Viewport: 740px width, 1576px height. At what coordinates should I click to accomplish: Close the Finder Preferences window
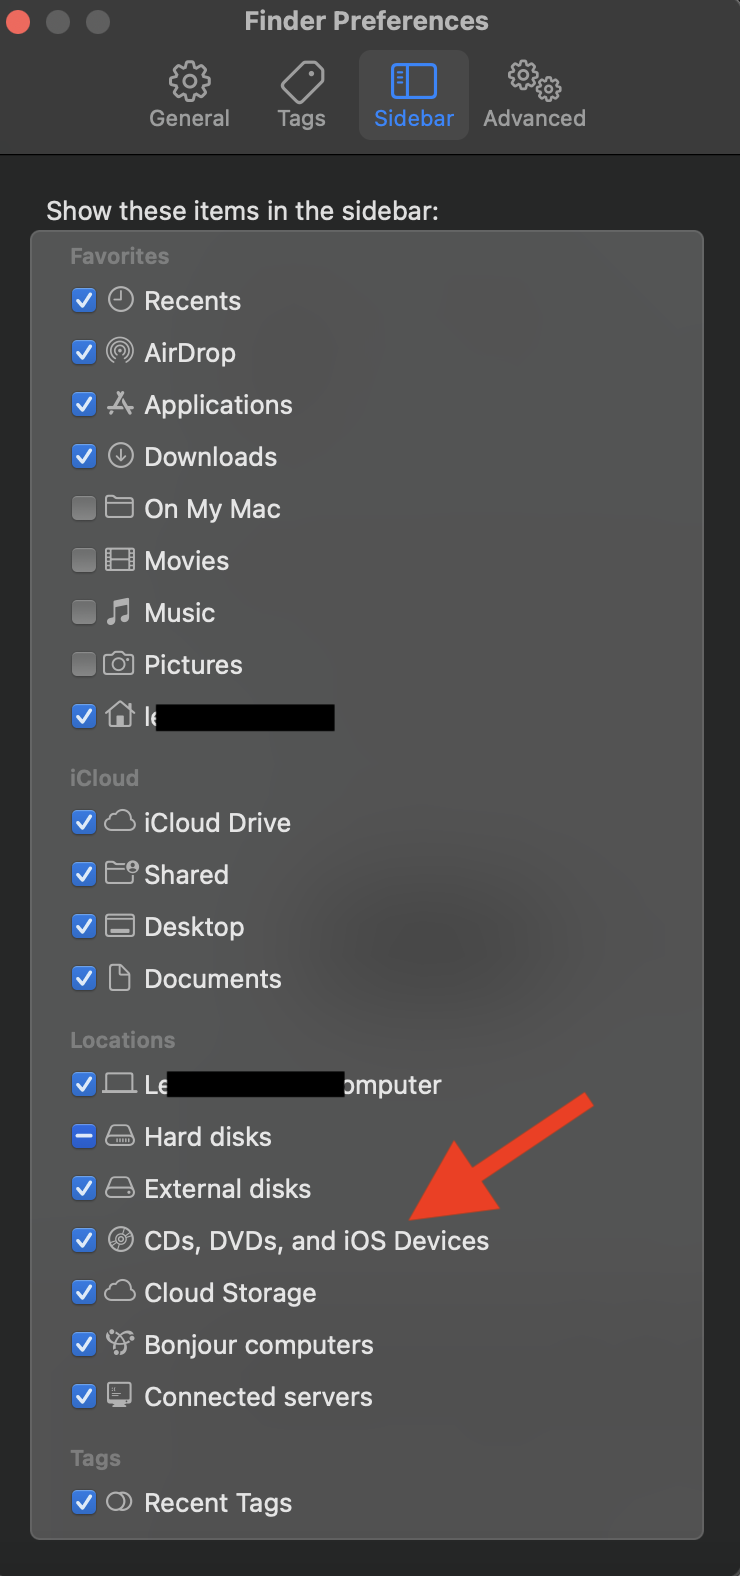18,21
